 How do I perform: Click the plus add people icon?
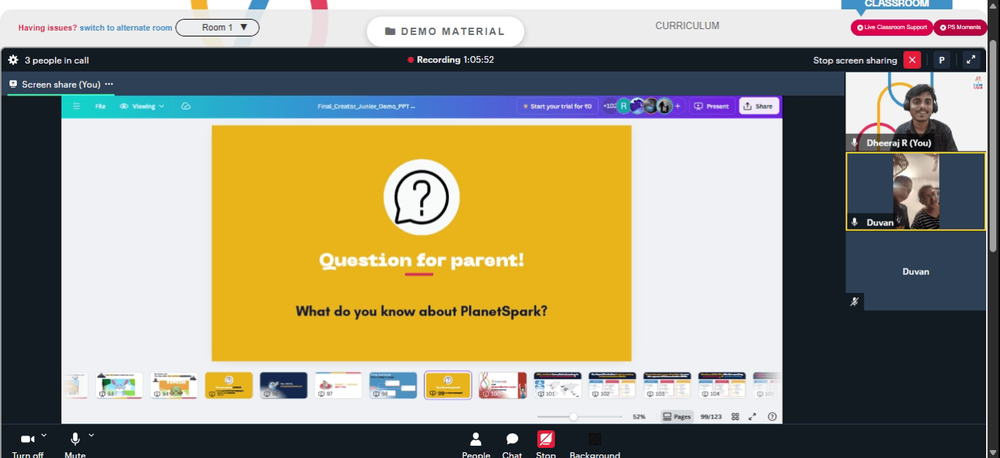click(x=677, y=107)
